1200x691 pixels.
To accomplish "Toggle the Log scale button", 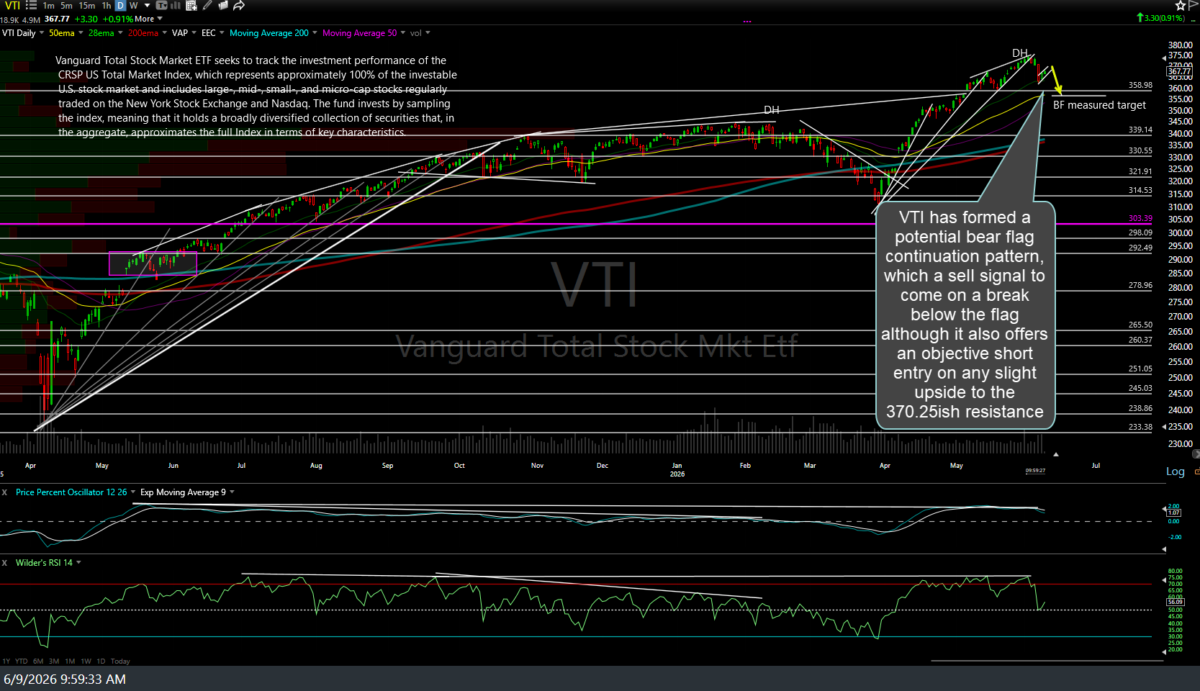I will click(1174, 471).
